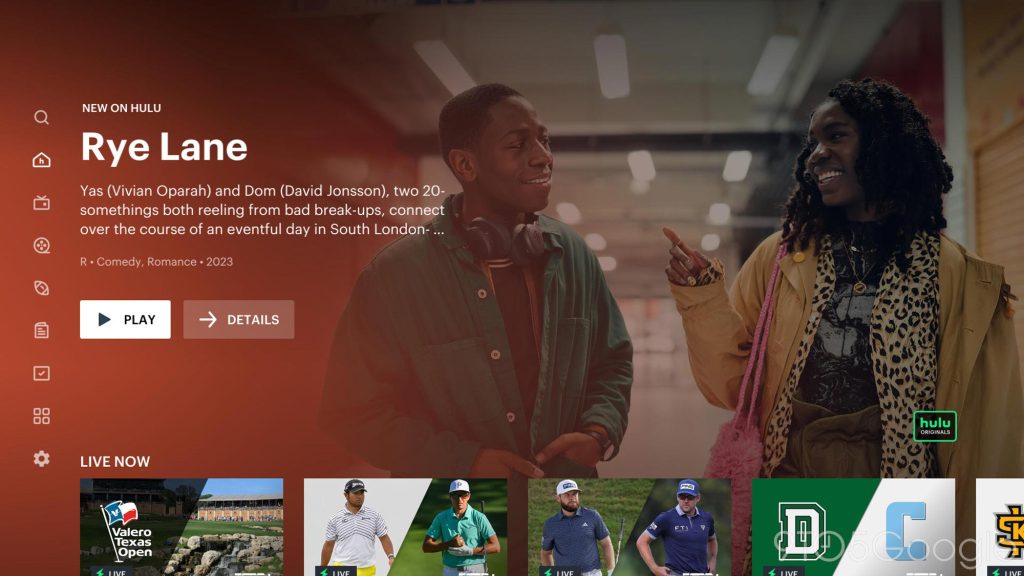Select the partially visible fifth live thumbnail

click(x=1000, y=527)
